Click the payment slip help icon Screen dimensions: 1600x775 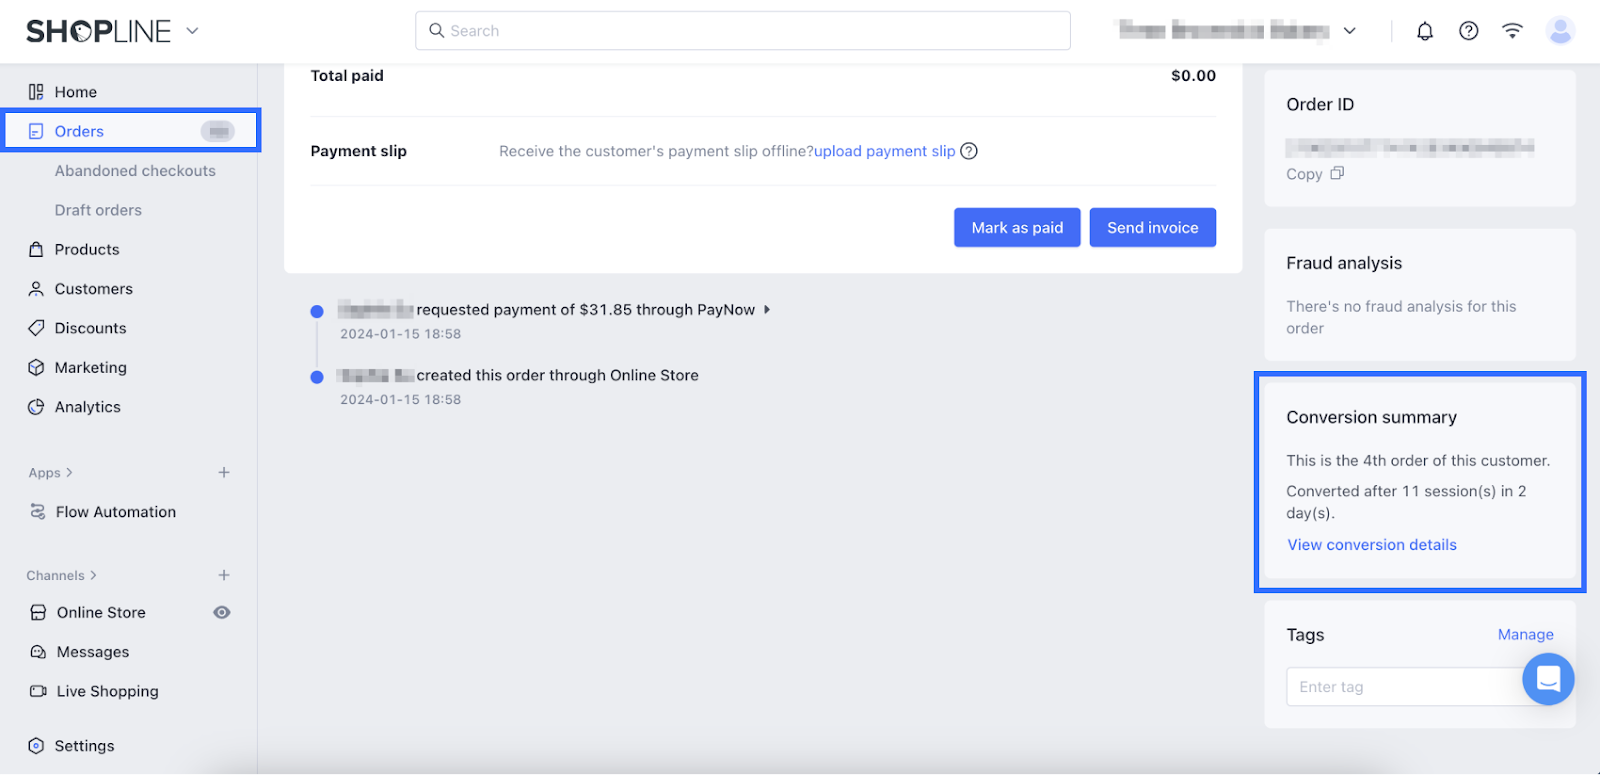pos(969,151)
